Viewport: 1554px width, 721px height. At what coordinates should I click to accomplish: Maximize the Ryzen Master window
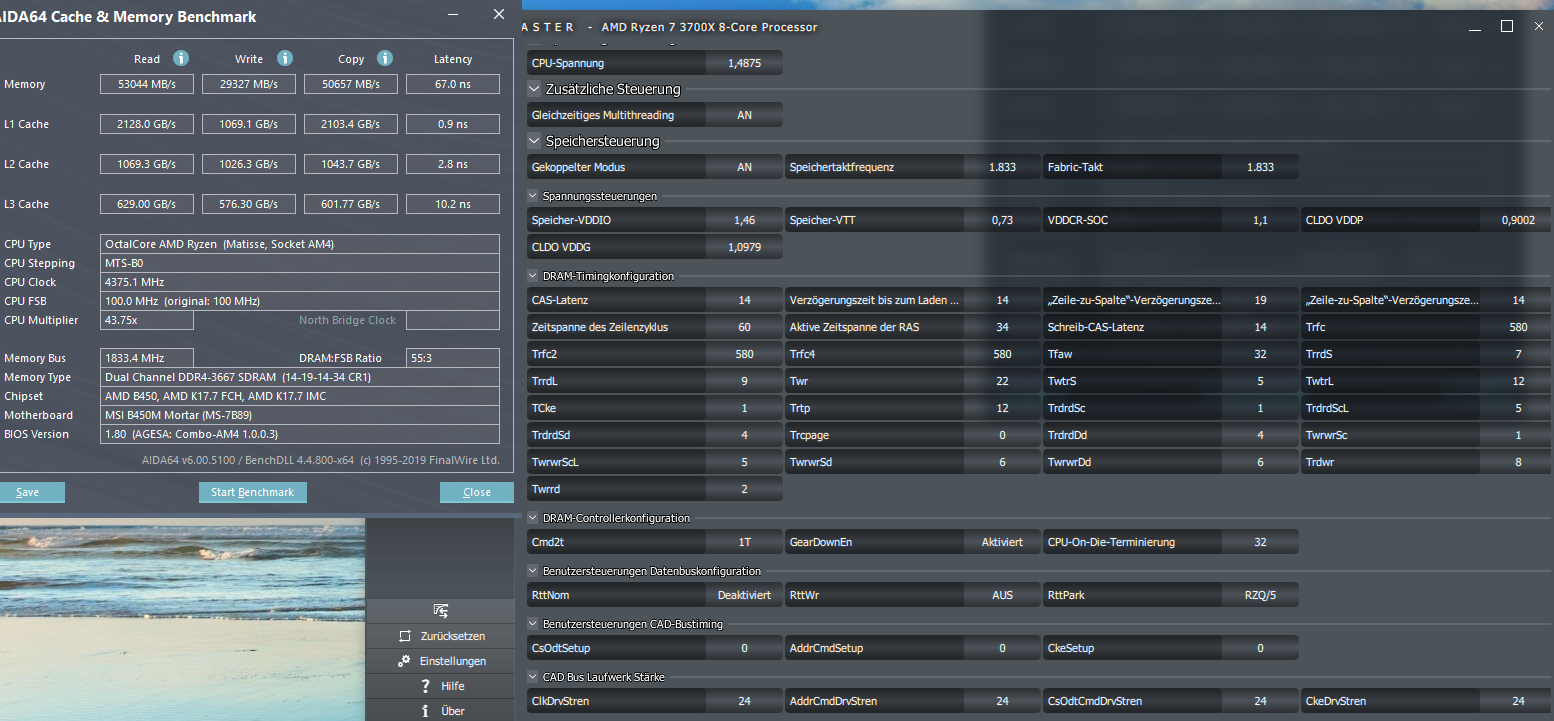[x=1507, y=27]
